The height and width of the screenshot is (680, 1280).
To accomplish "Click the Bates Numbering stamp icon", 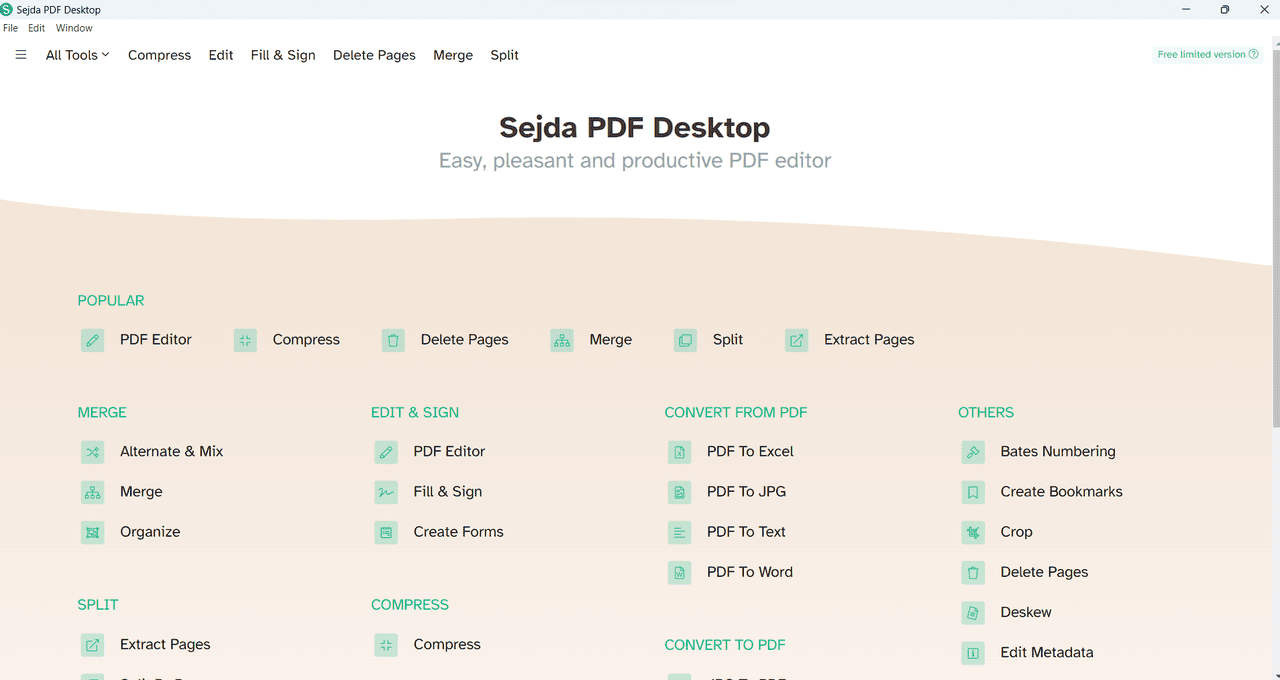I will (x=973, y=452).
